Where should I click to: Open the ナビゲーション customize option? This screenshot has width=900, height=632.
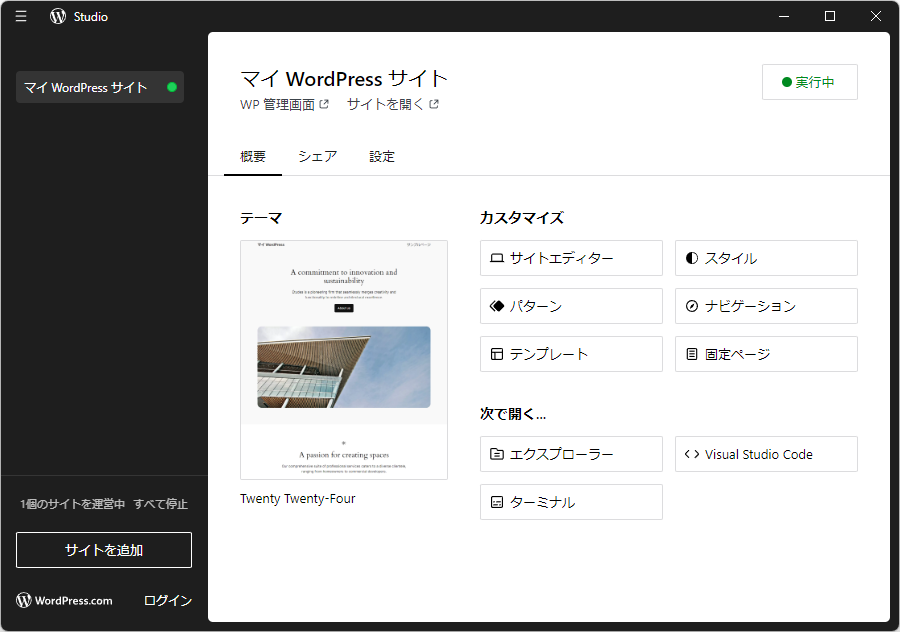[x=765, y=306]
